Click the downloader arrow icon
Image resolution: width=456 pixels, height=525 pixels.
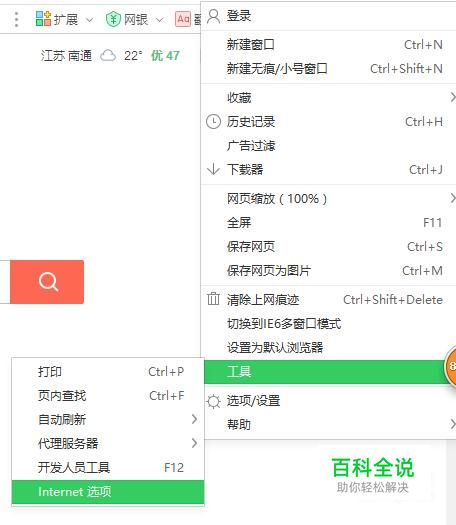pos(213,169)
